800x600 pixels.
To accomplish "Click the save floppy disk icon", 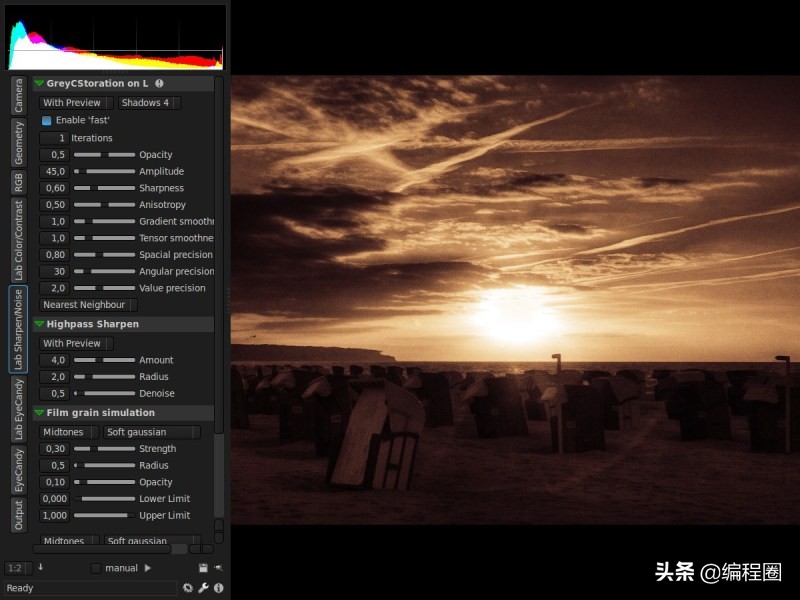I will click(x=203, y=568).
